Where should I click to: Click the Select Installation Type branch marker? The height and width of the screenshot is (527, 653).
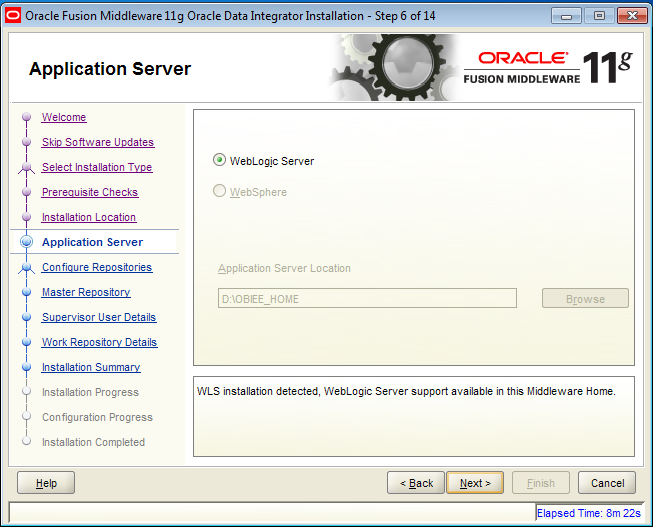[x=26, y=167]
